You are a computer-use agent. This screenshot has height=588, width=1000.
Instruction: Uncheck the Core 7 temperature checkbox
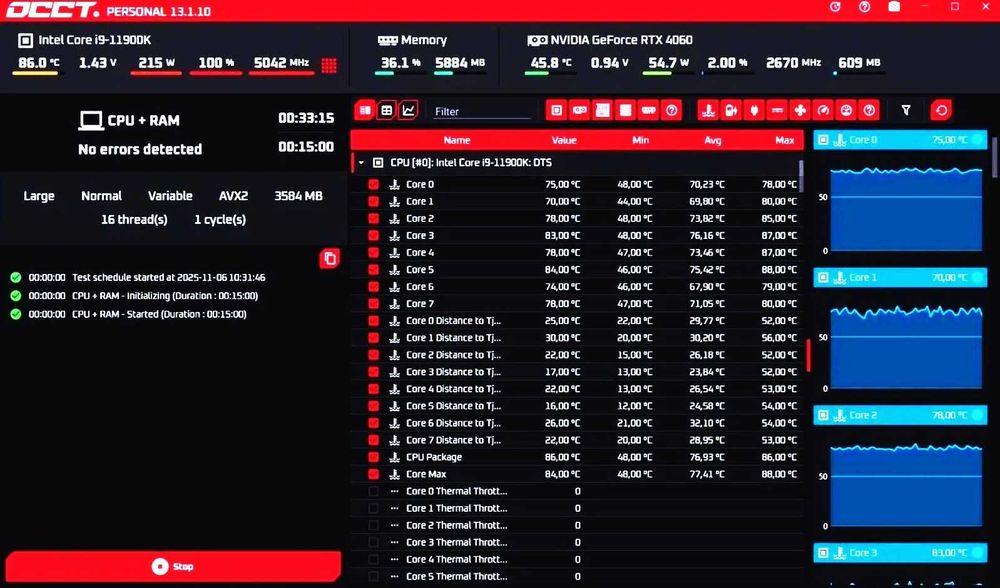pos(374,304)
